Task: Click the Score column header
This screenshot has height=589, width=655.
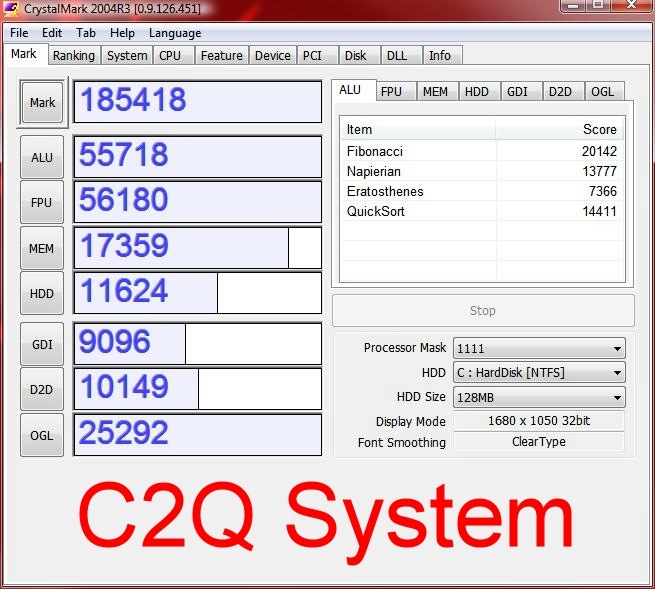Action: point(560,130)
